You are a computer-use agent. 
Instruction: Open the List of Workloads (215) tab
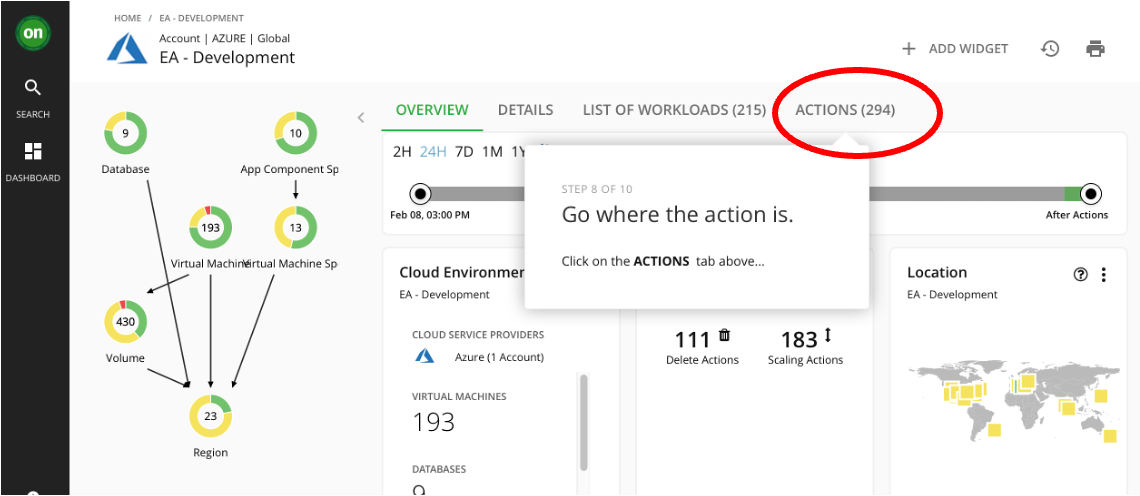click(x=675, y=110)
